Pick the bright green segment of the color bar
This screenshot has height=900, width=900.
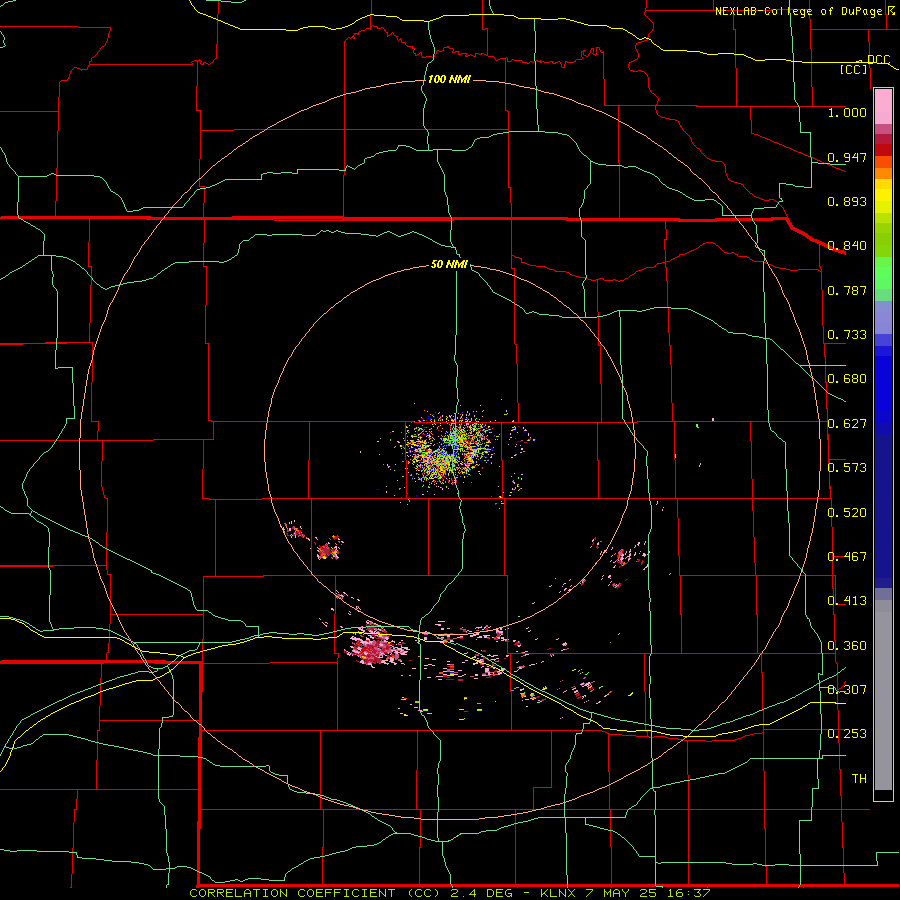click(x=883, y=273)
